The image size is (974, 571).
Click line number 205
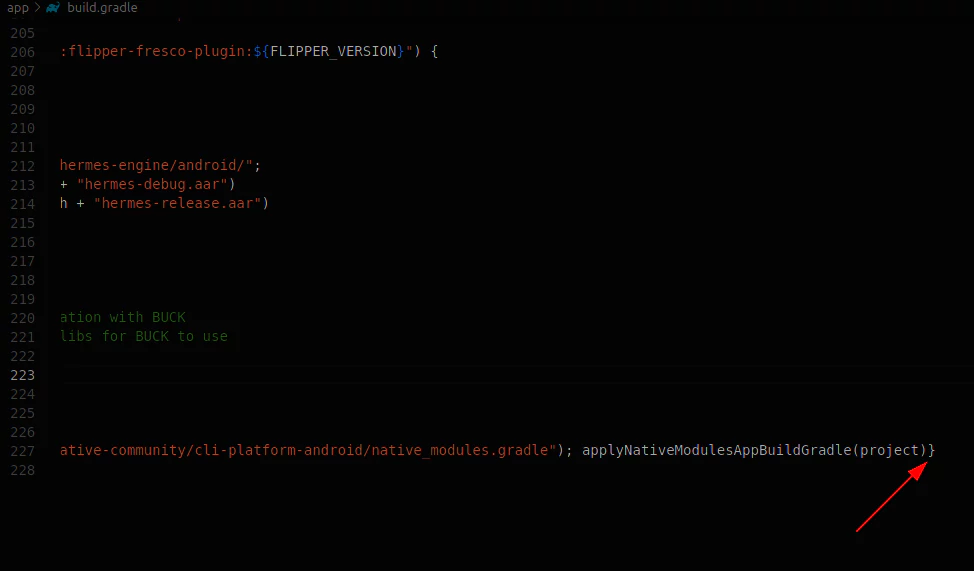tap(23, 33)
